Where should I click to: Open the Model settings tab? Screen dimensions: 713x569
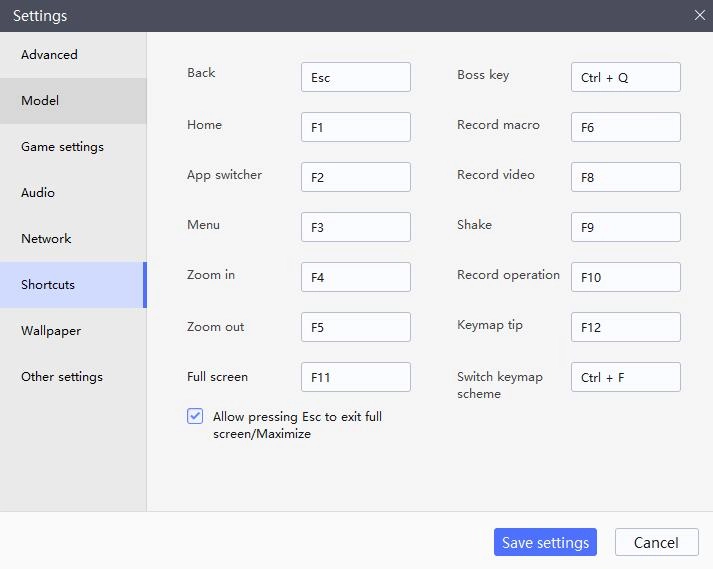pos(73,101)
